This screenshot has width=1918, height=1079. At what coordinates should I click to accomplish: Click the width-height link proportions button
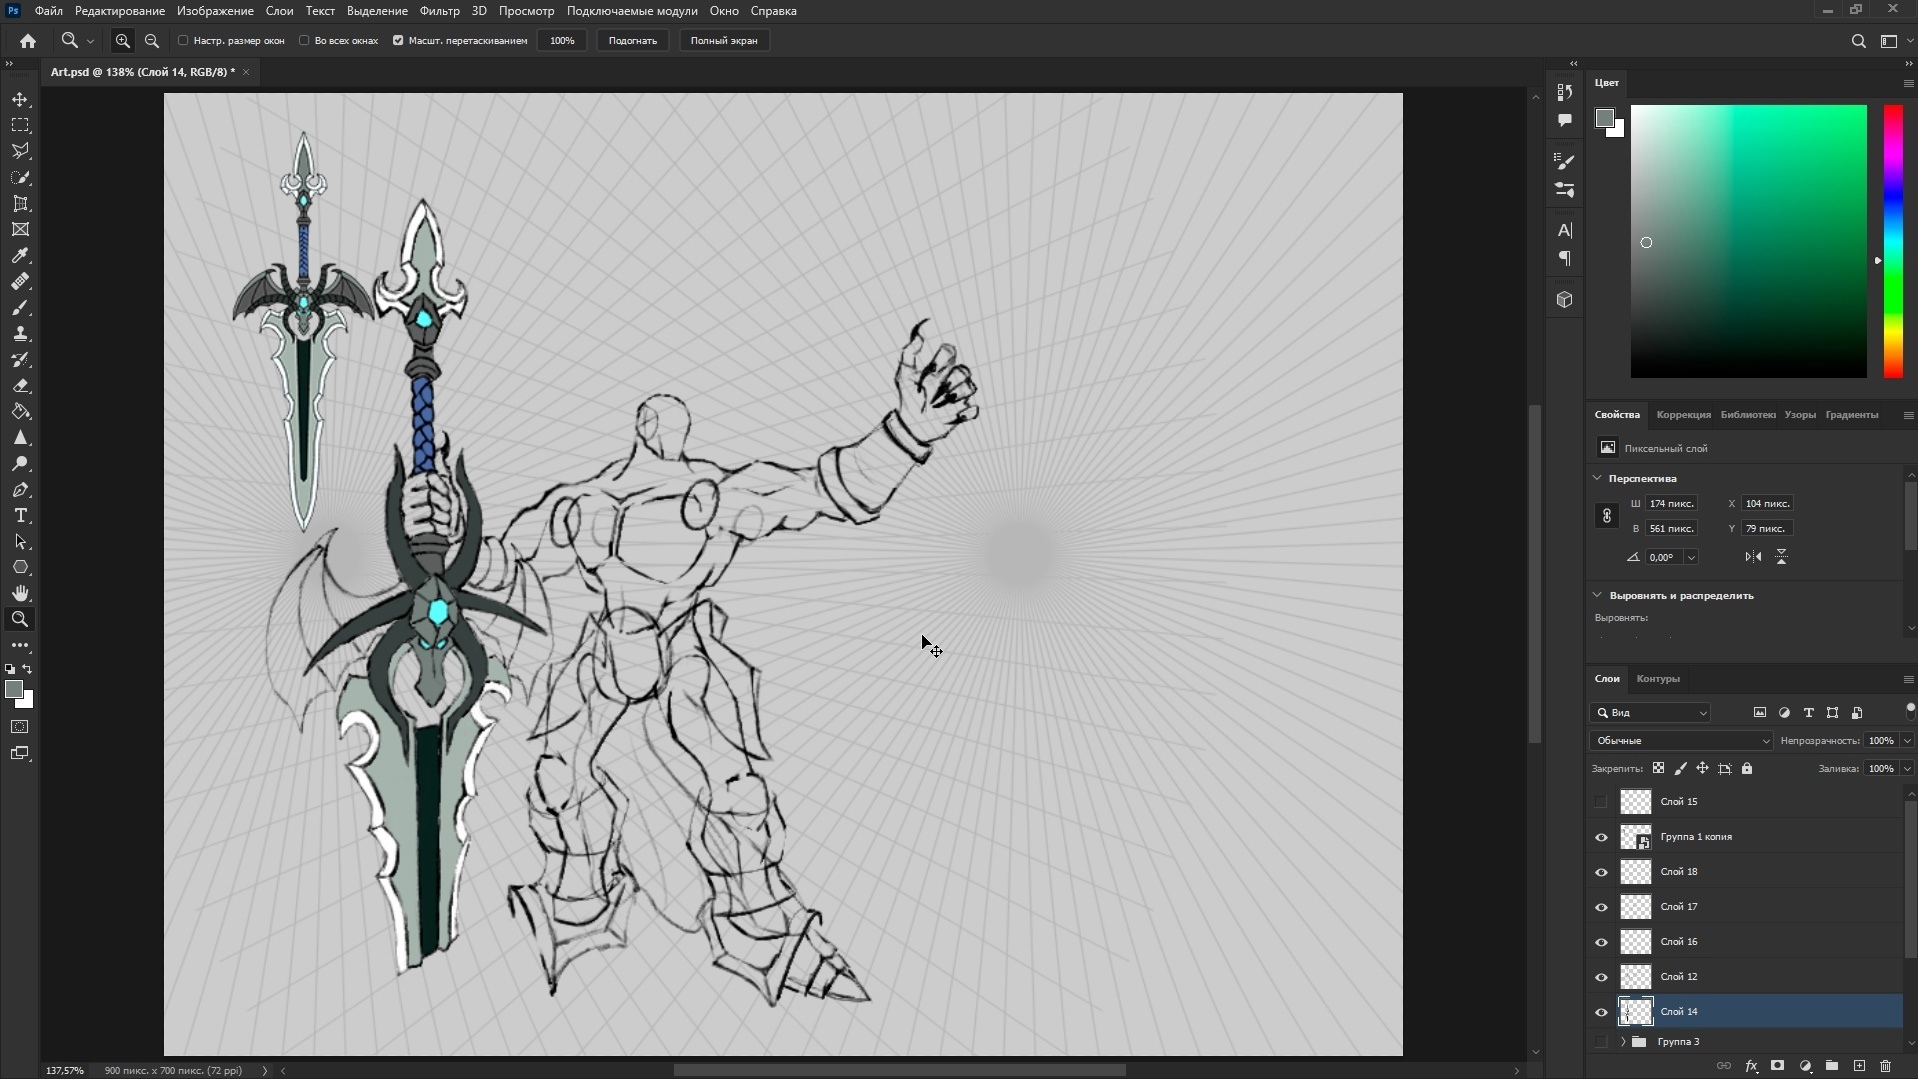pyautogui.click(x=1607, y=516)
